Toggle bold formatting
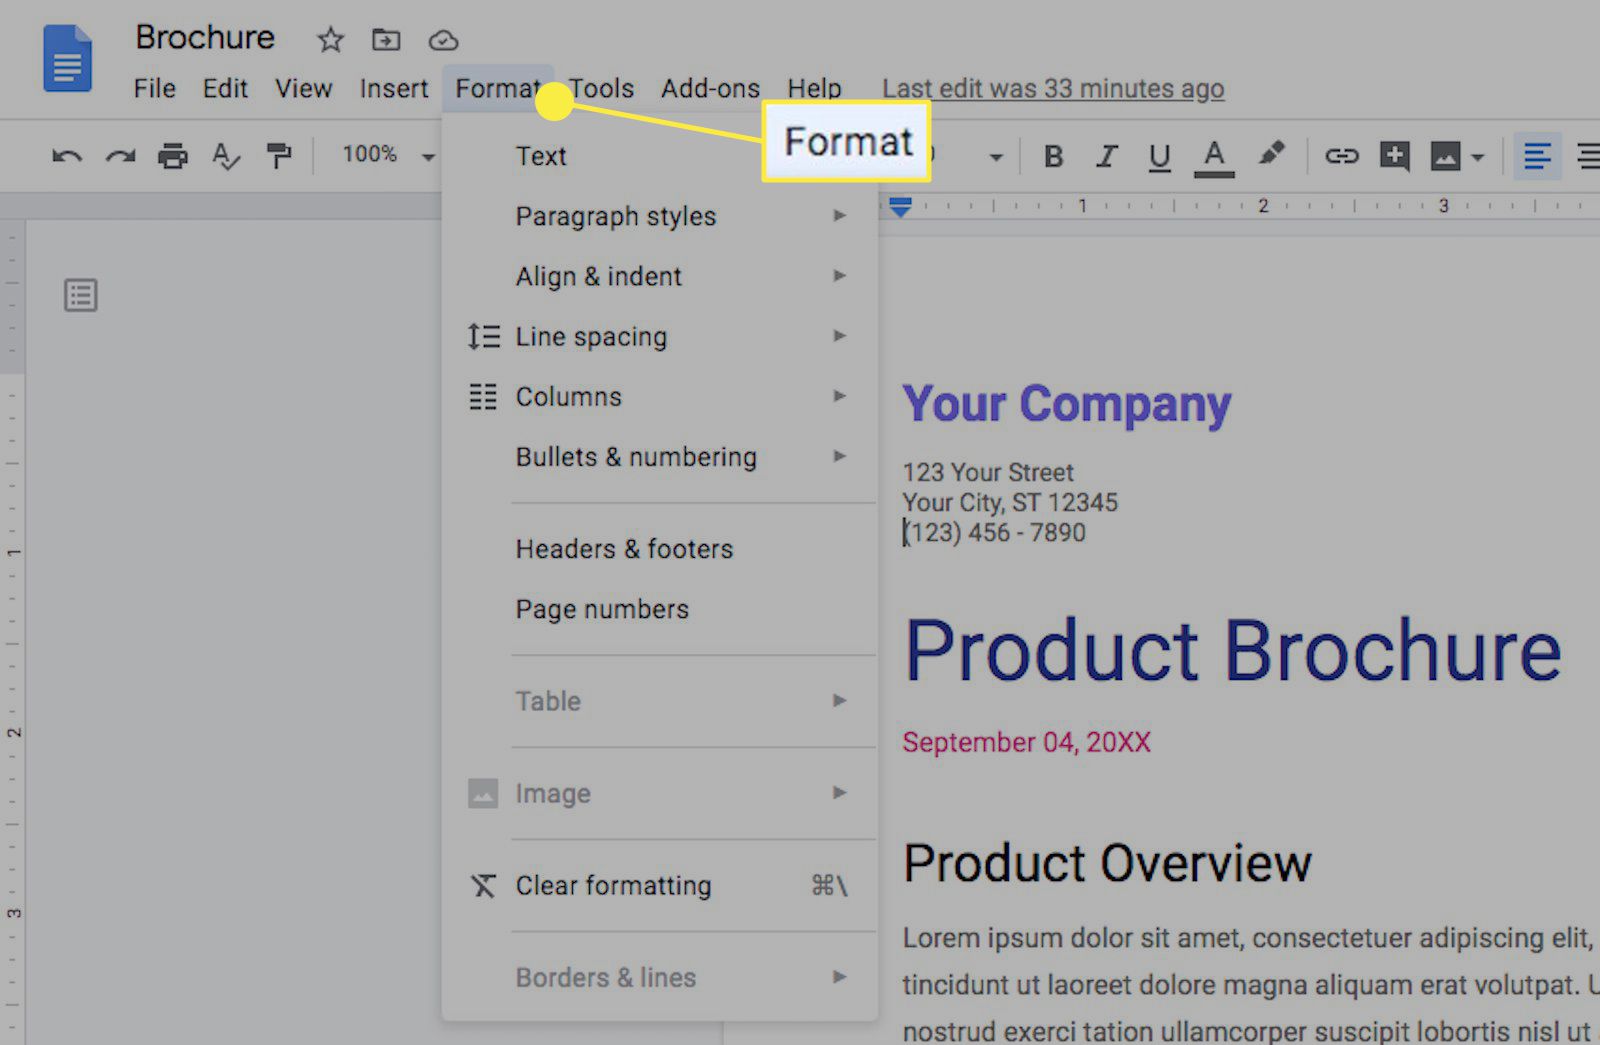The width and height of the screenshot is (1600, 1045). 1053,156
